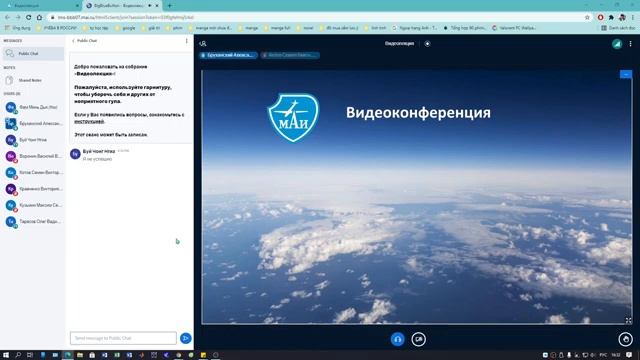This screenshot has width=640, height=360.
Task: Click the MAI logo on the slide
Action: [293, 118]
